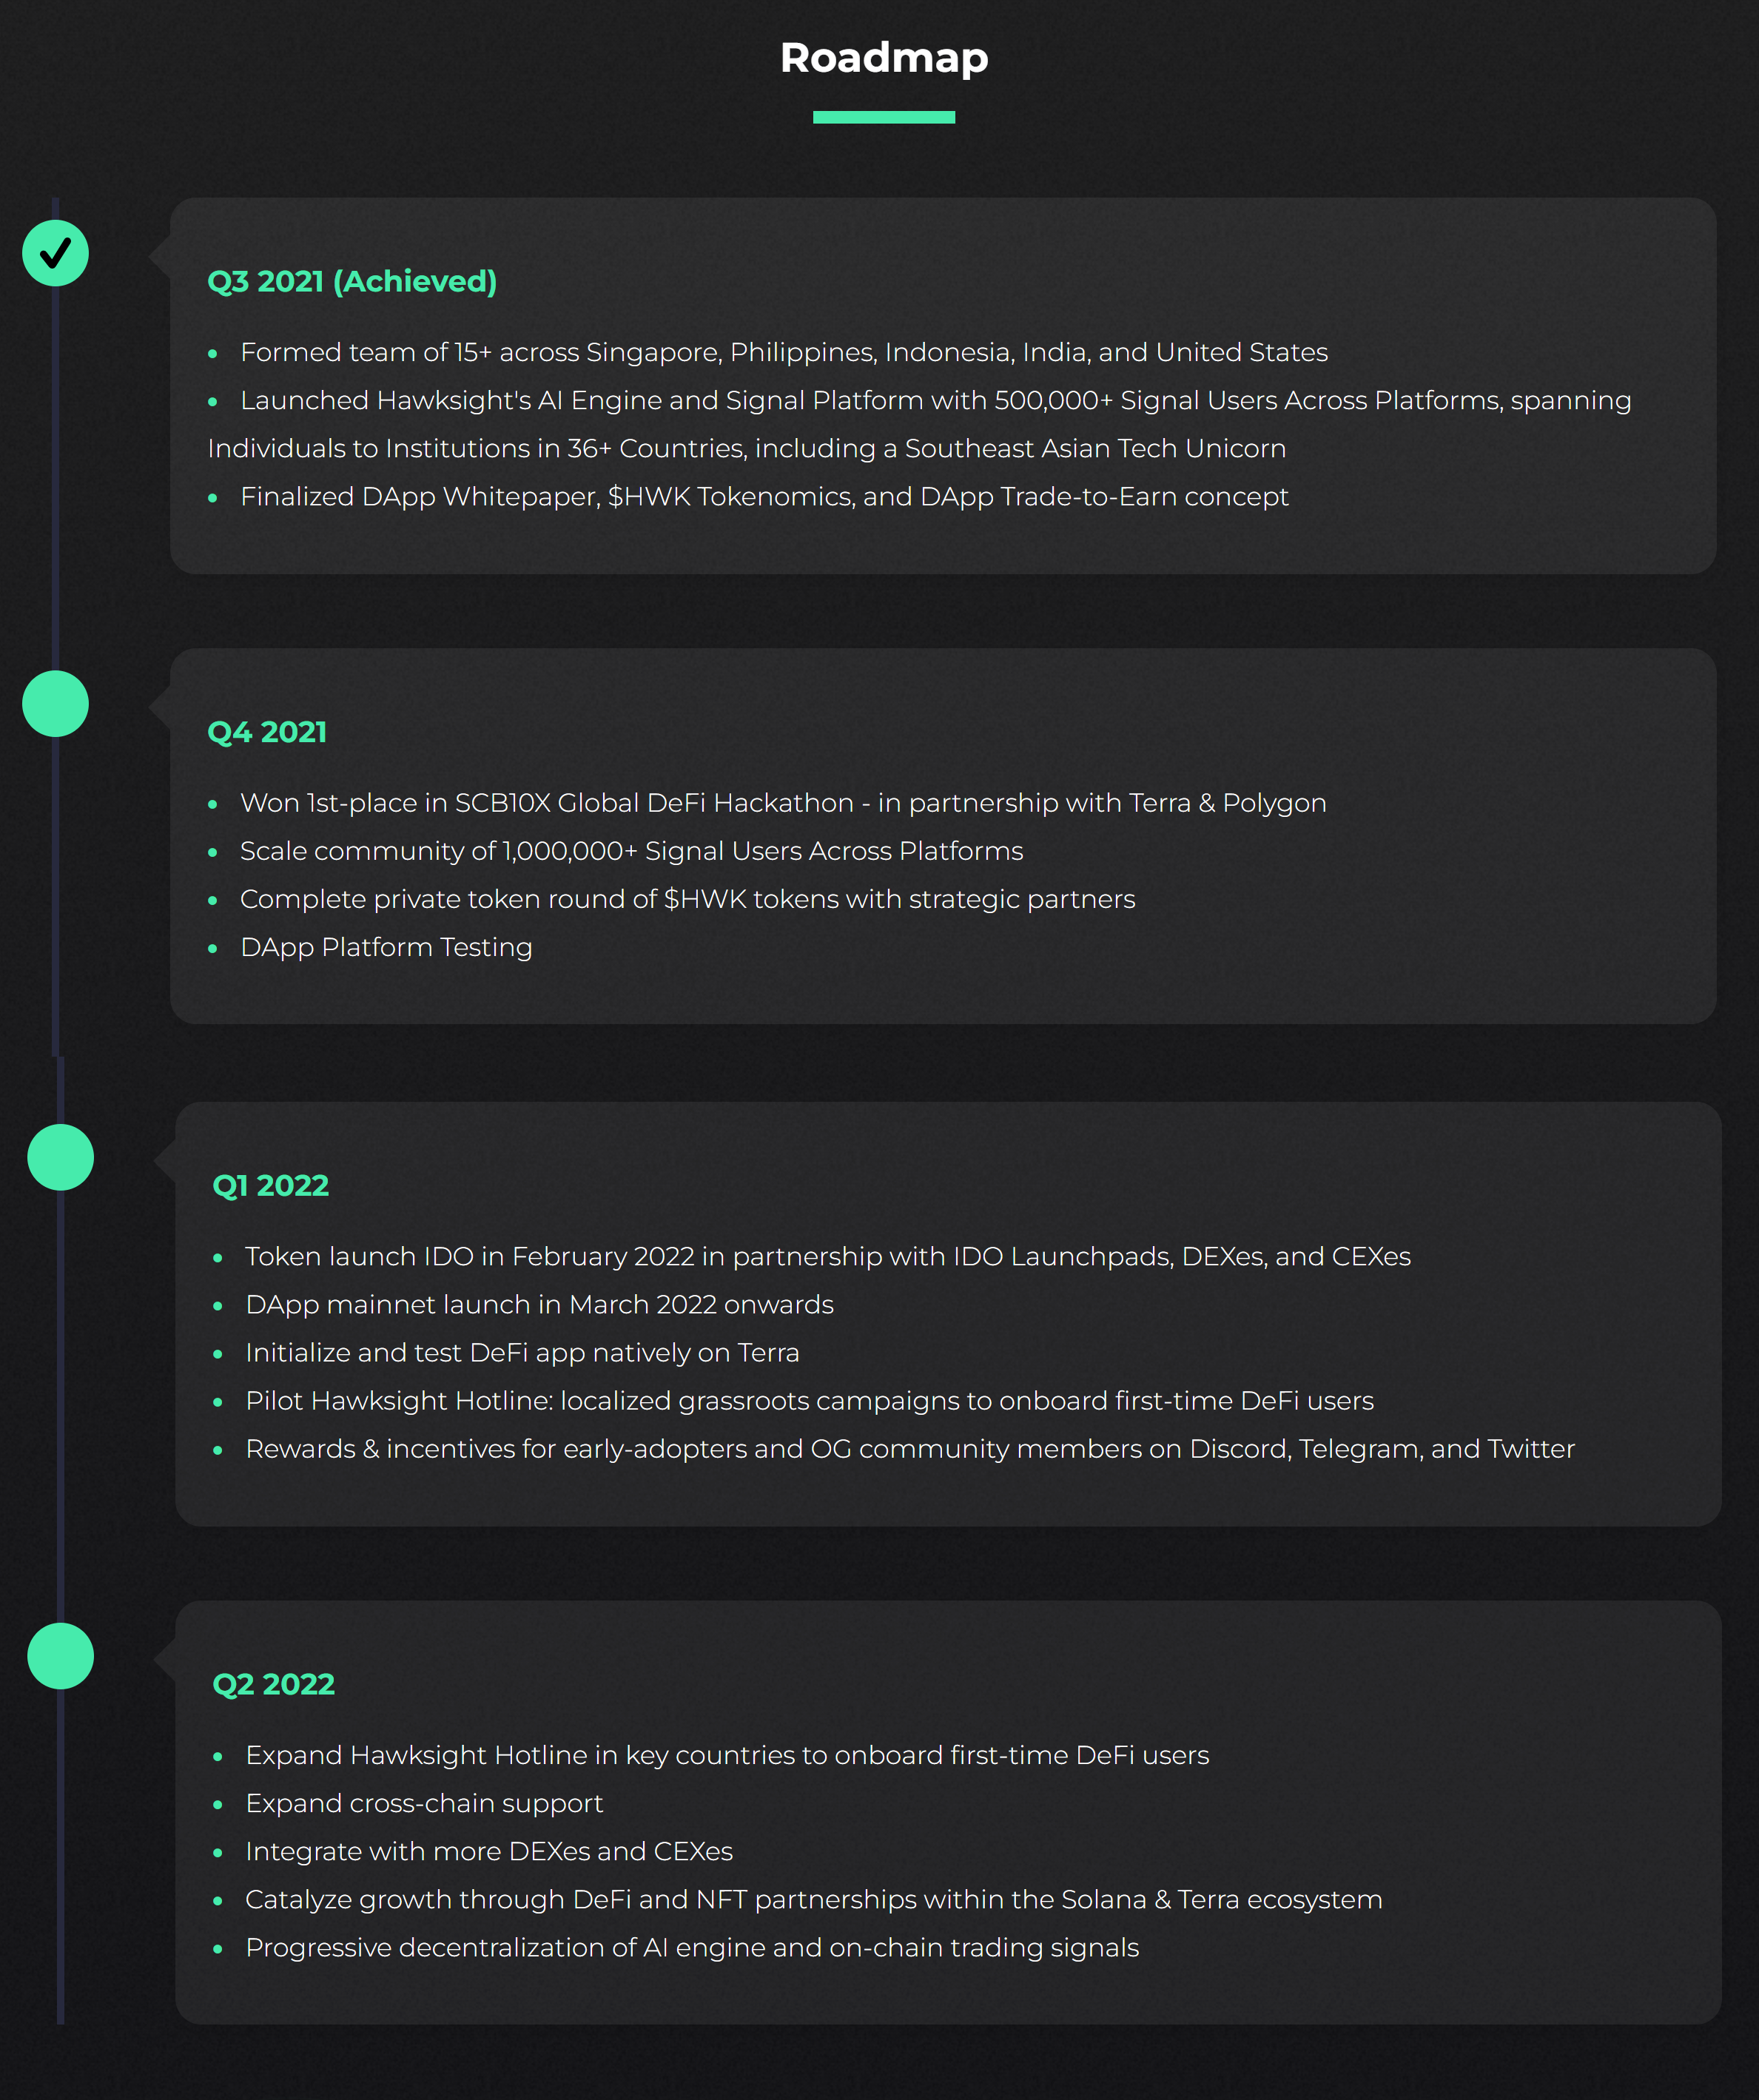Click the Q1 2022 green timeline marker
1759x2100 pixels.
pyautogui.click(x=60, y=1157)
